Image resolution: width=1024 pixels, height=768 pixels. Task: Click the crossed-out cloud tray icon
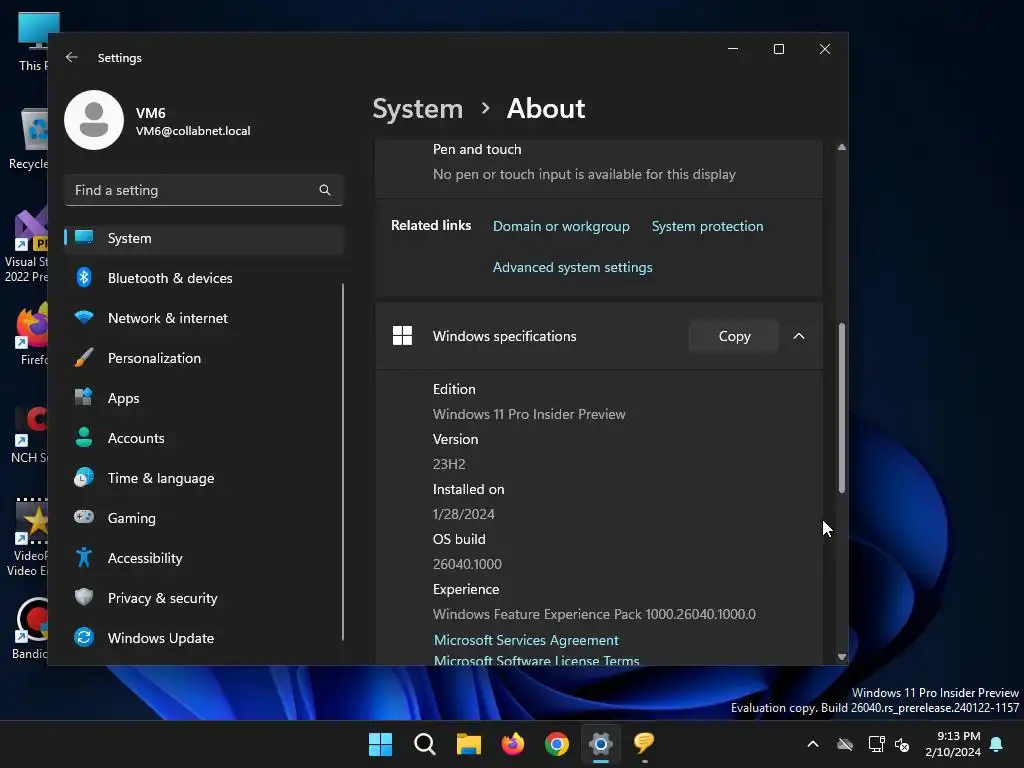[x=845, y=744]
